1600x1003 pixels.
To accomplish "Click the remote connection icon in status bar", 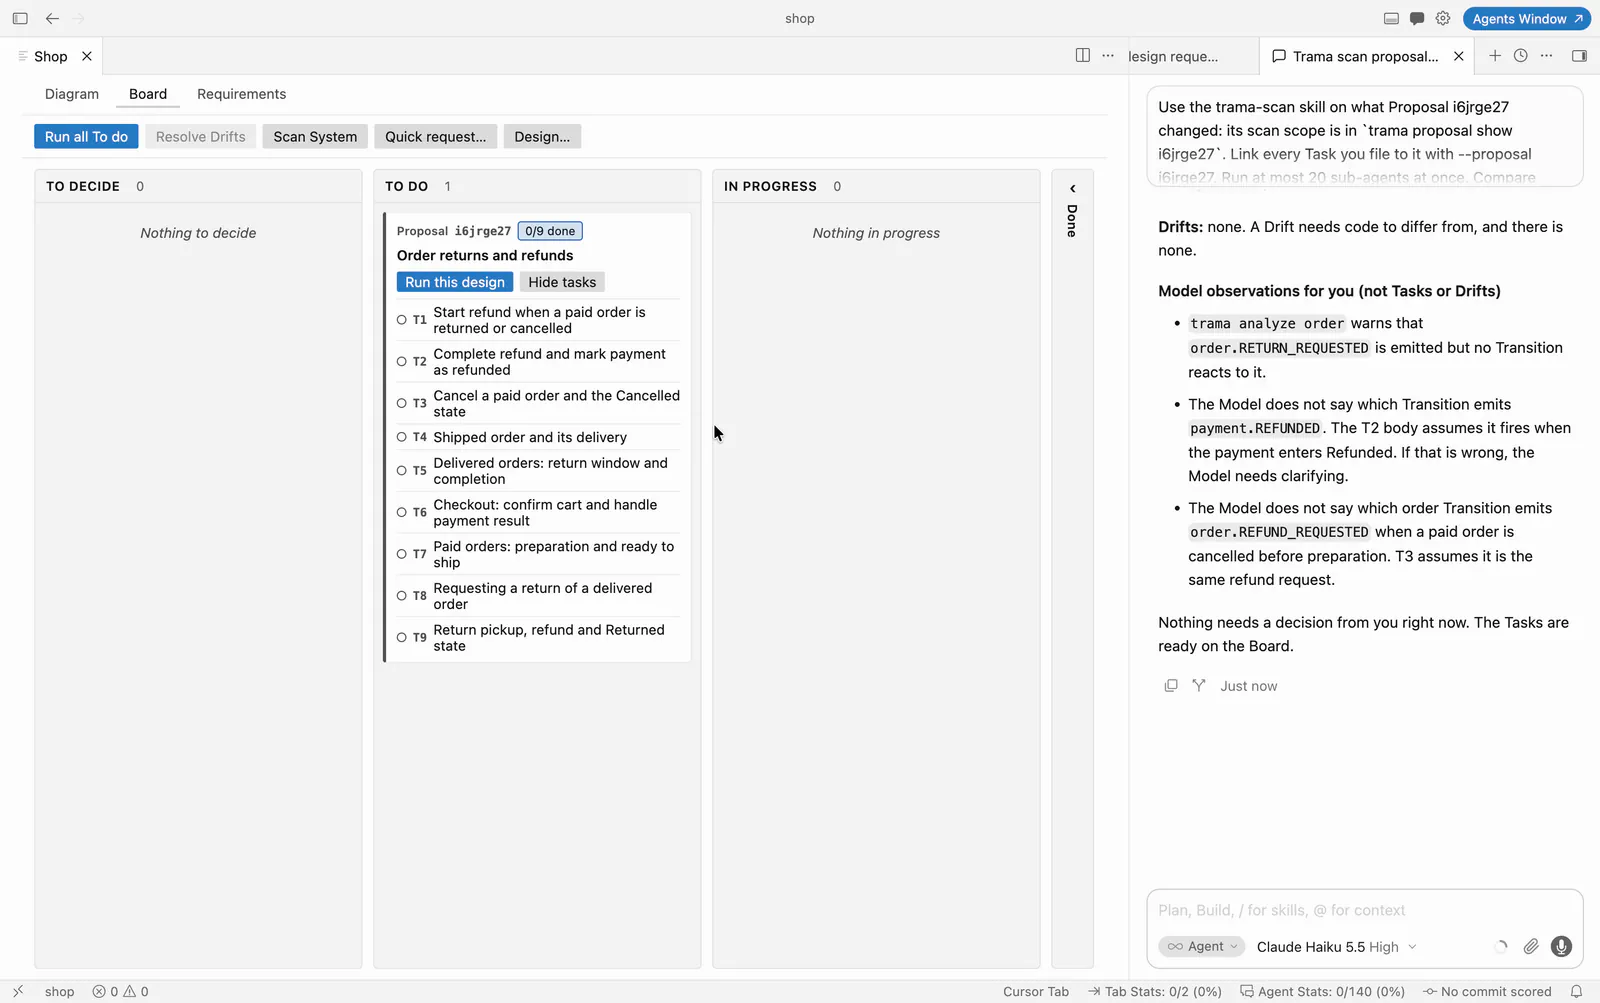I will coord(18,992).
